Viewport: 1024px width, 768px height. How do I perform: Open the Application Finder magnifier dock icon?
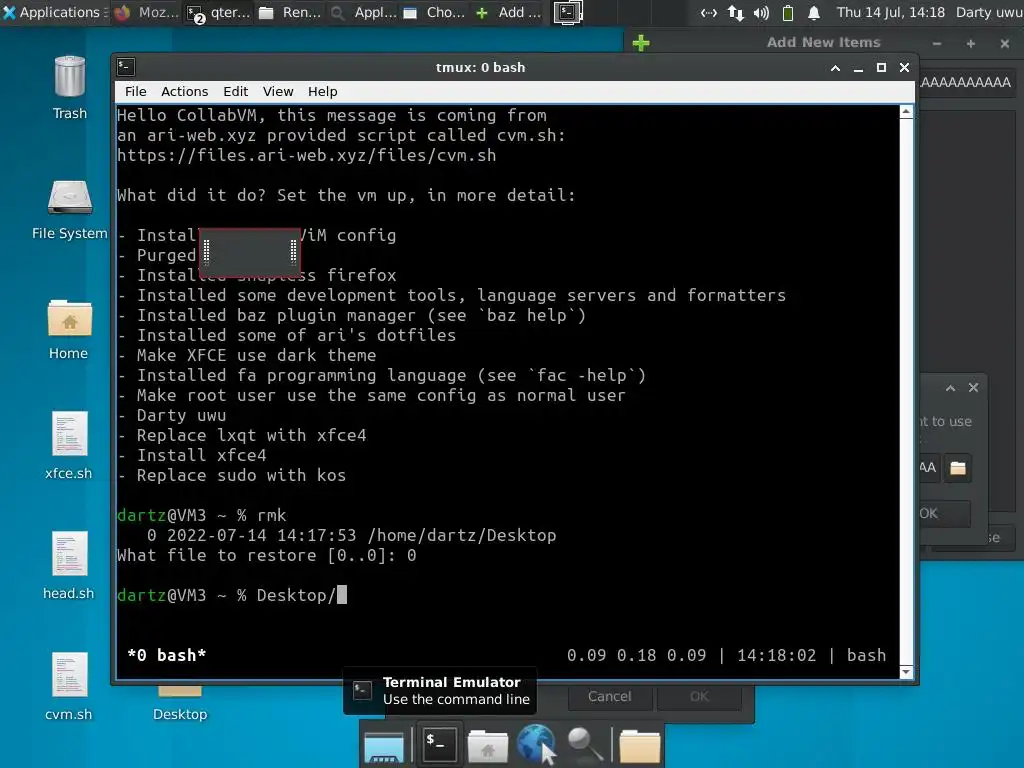[x=584, y=744]
